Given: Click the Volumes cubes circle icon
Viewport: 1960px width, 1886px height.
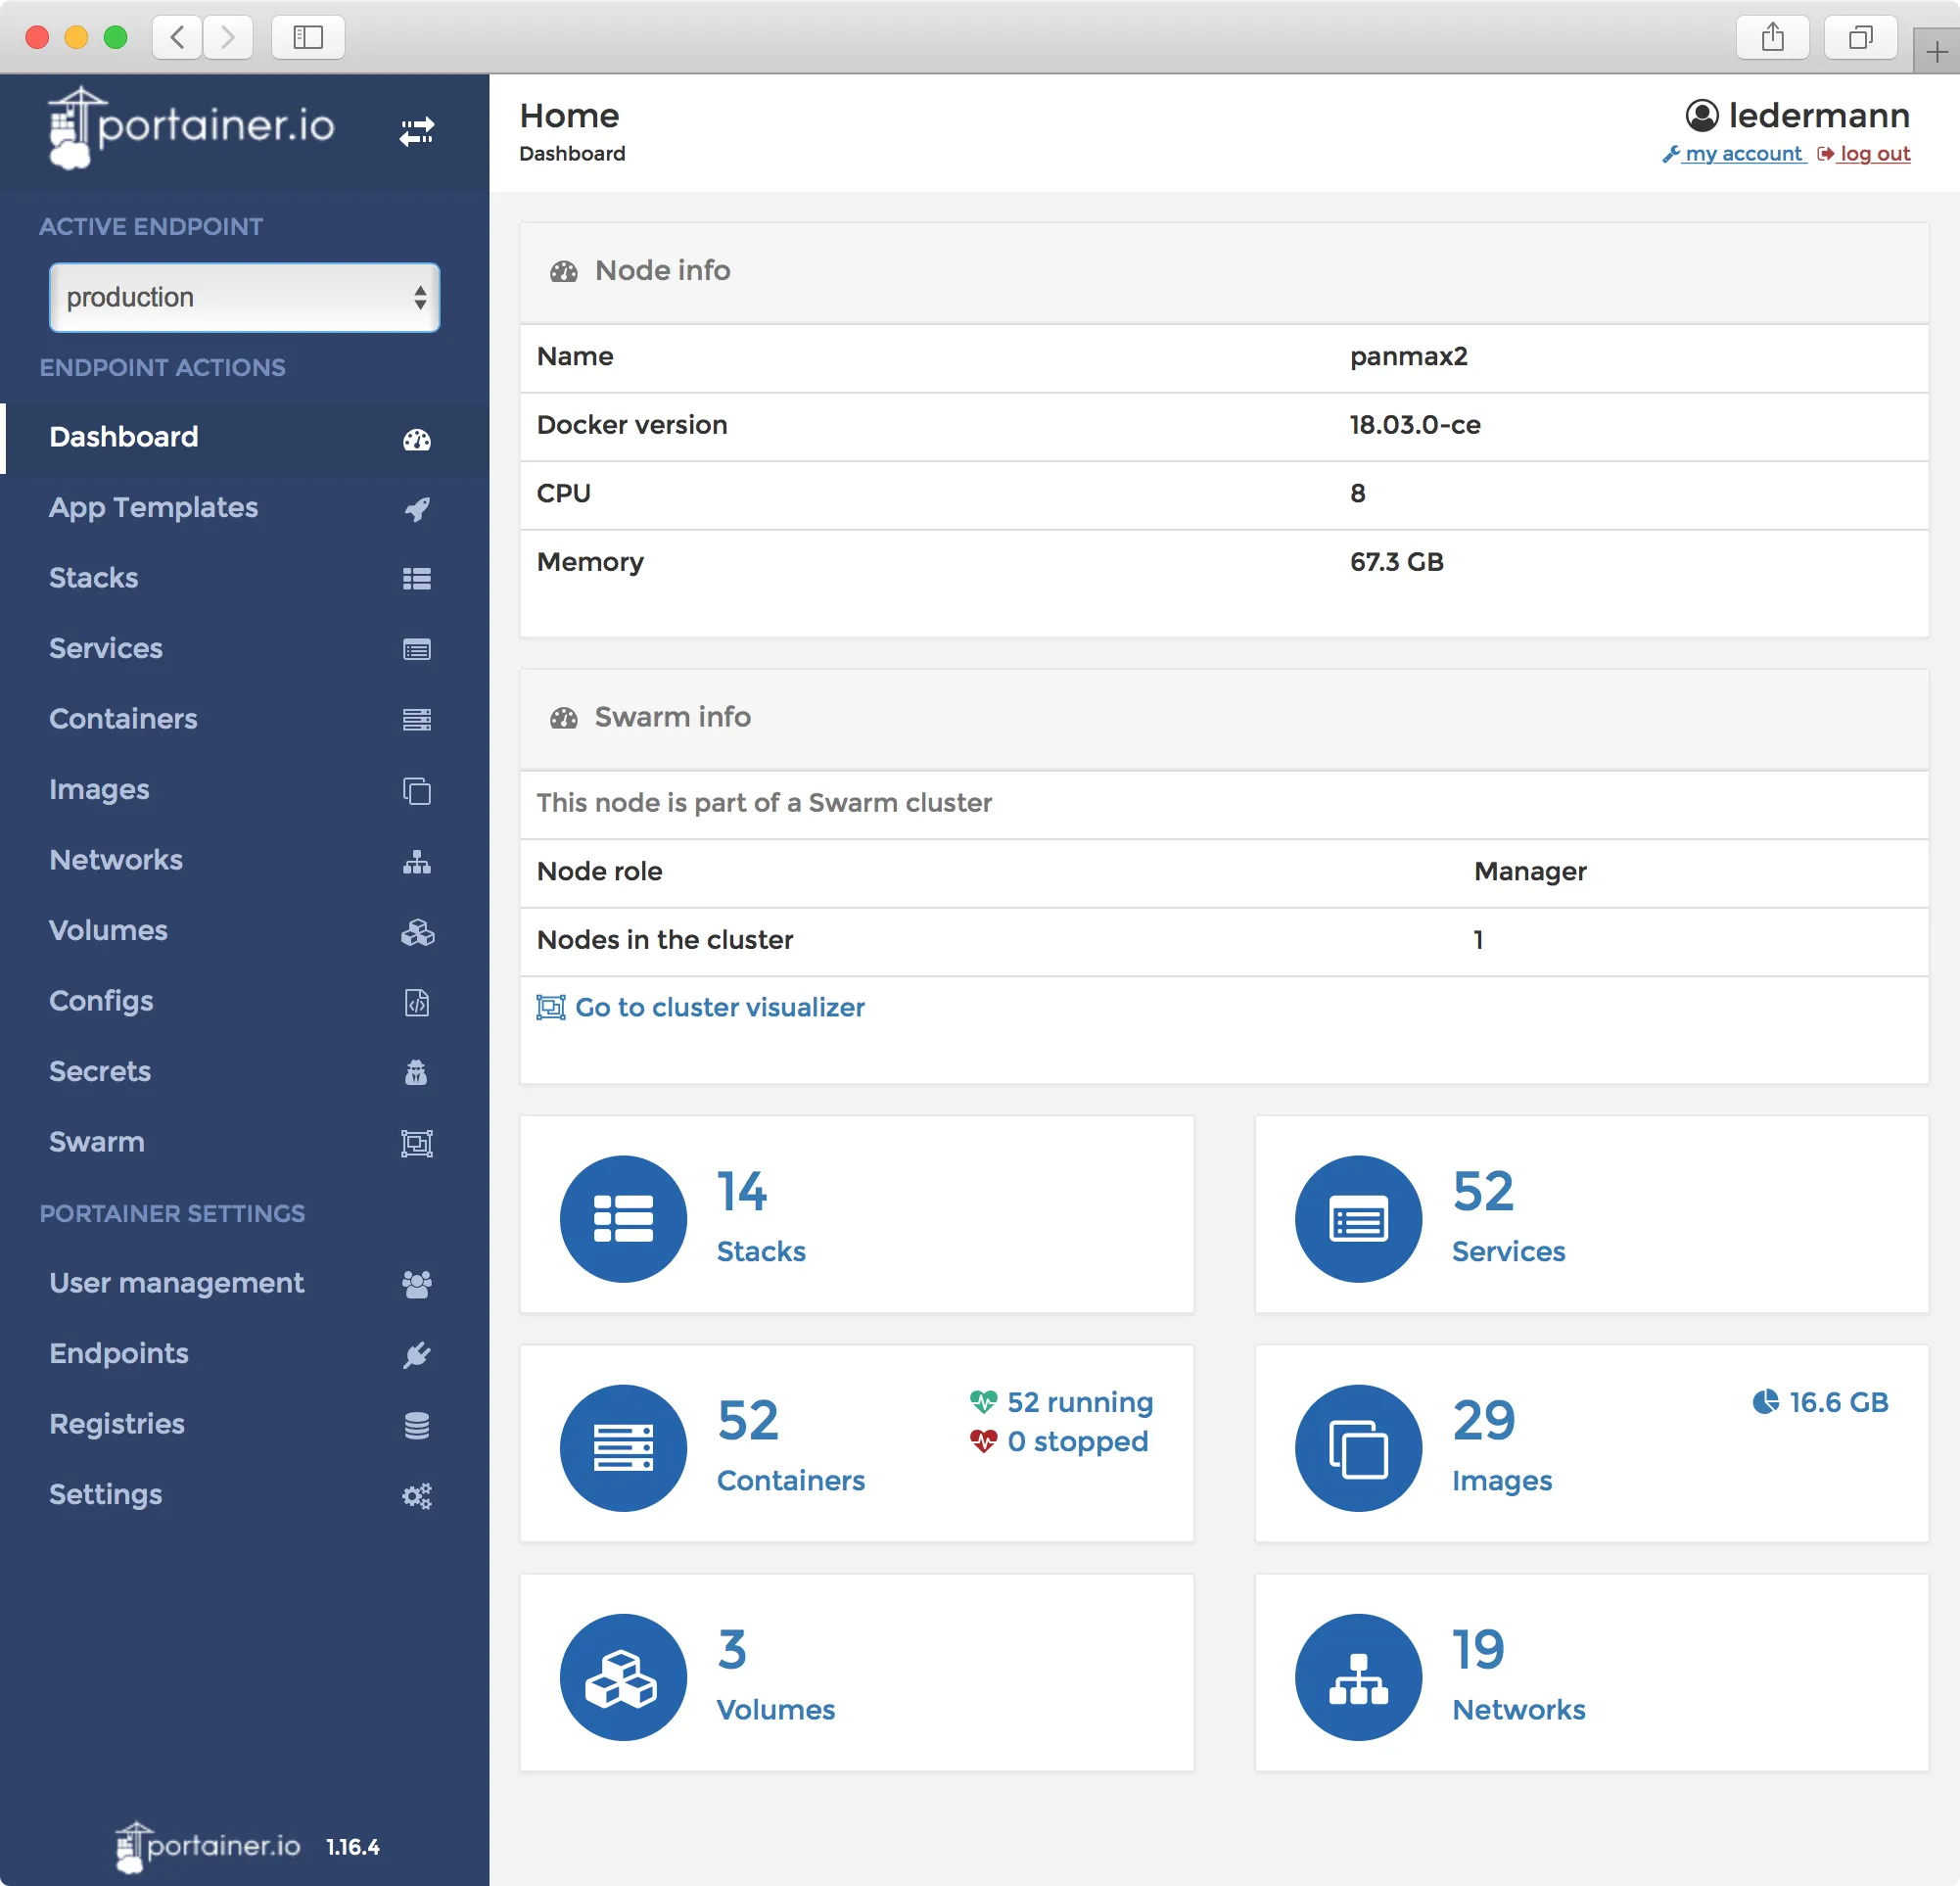Looking at the screenshot, I should click(x=623, y=1676).
